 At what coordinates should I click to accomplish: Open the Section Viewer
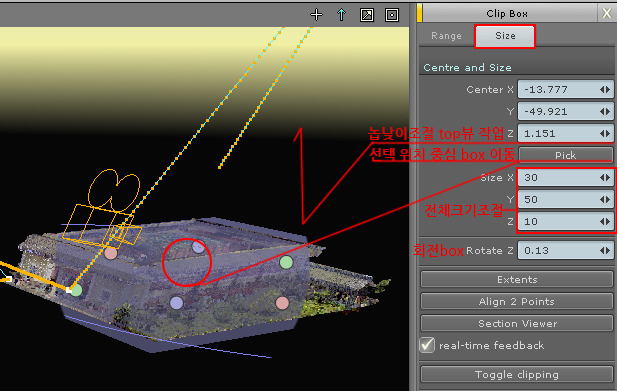[x=517, y=323]
